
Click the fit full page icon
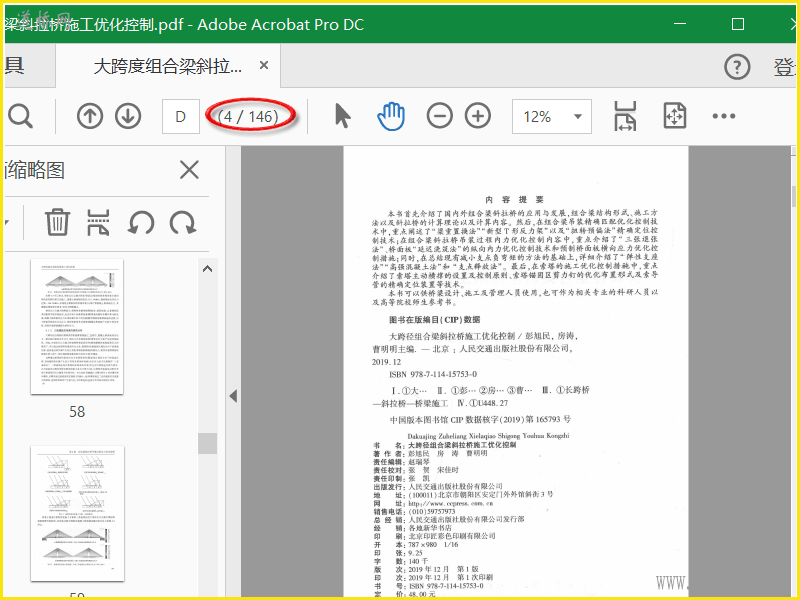674,116
